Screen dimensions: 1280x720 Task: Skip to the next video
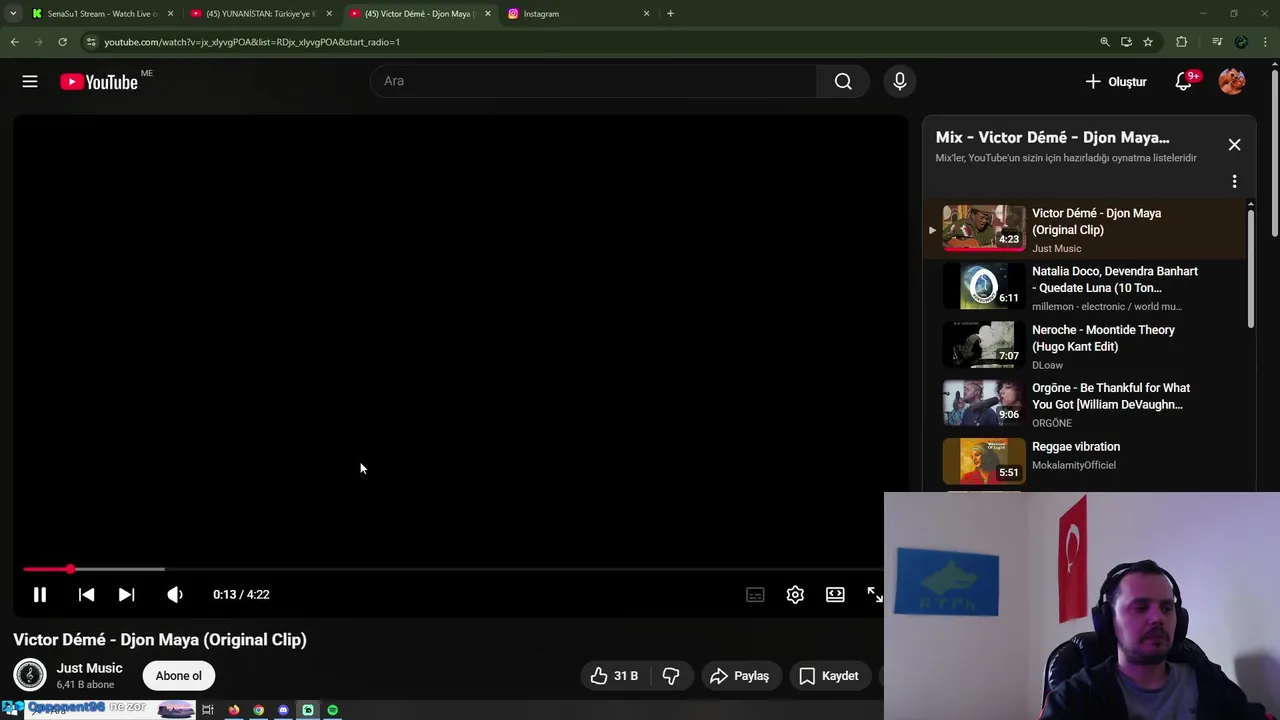[126, 594]
